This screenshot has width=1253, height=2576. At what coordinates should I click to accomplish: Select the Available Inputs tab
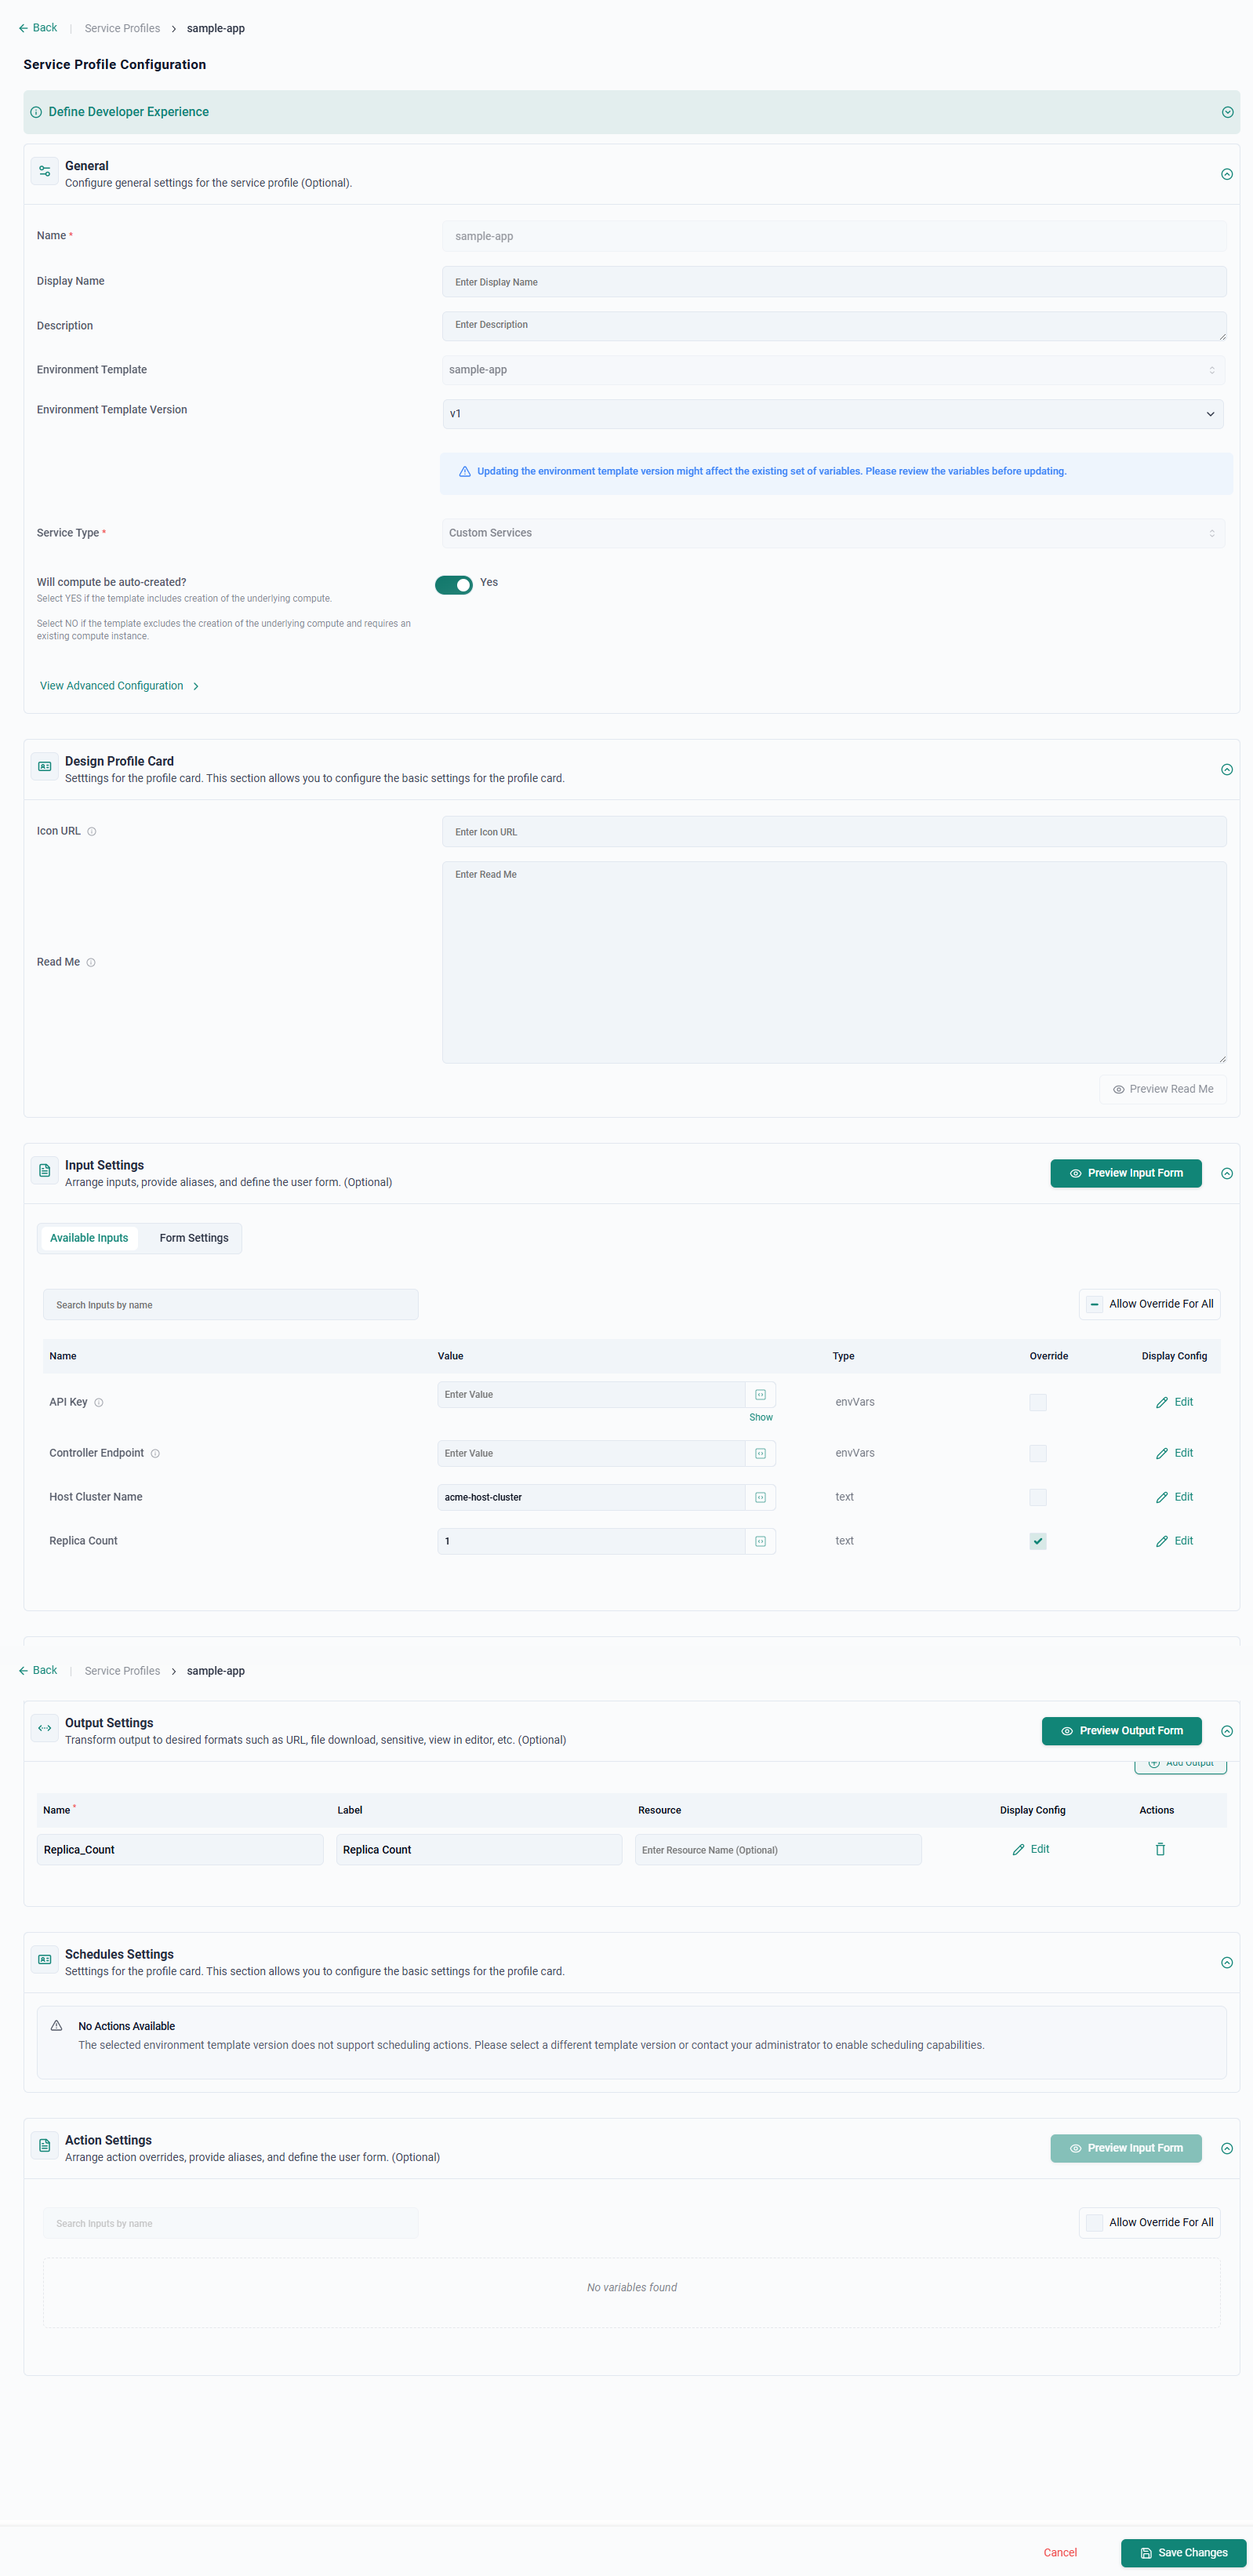tap(89, 1238)
